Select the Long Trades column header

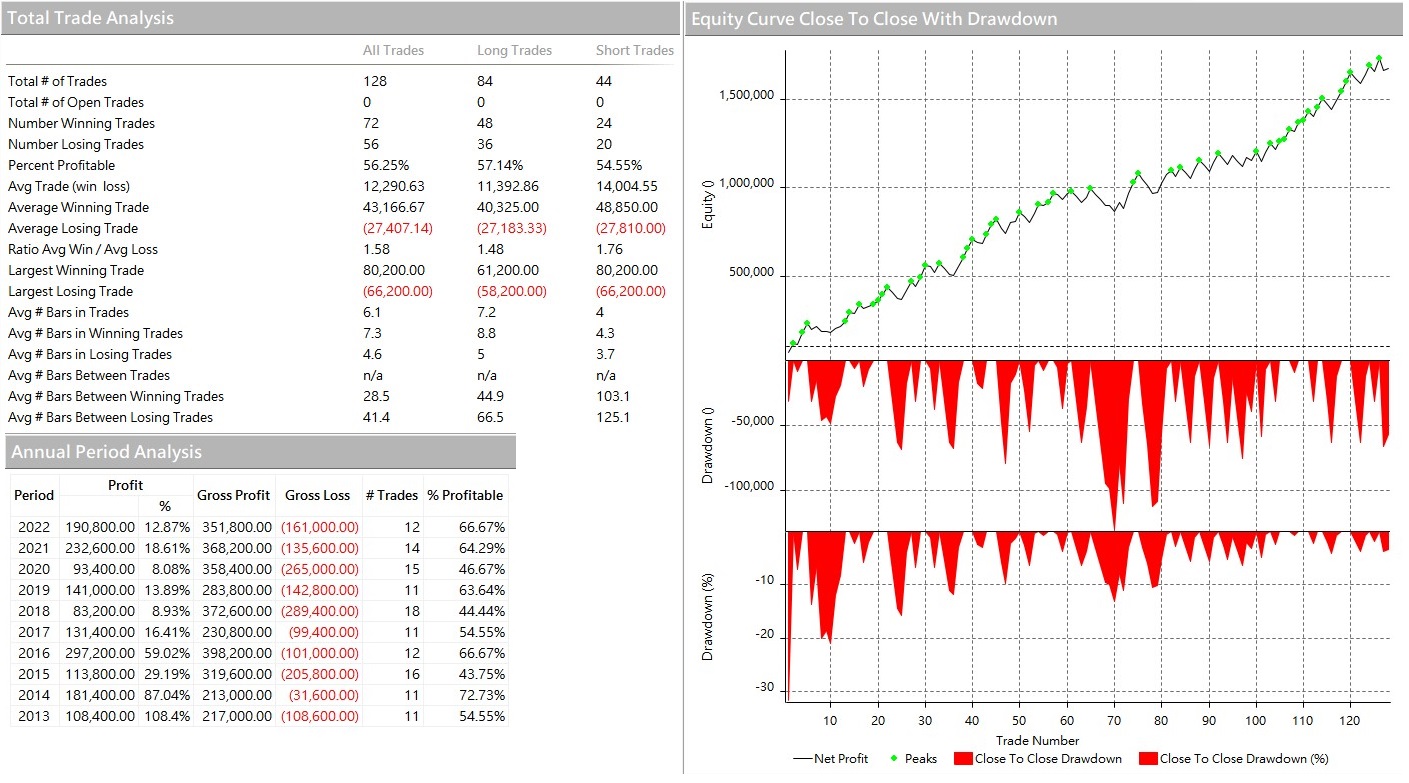tap(514, 50)
